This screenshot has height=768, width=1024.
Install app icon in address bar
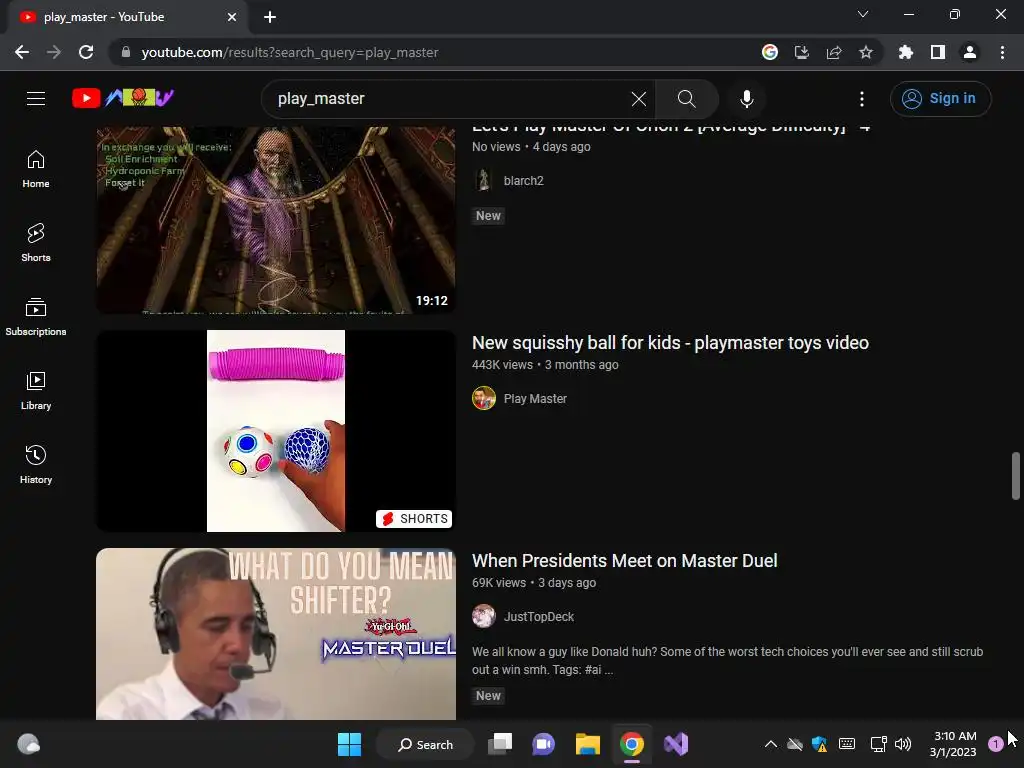(x=802, y=52)
